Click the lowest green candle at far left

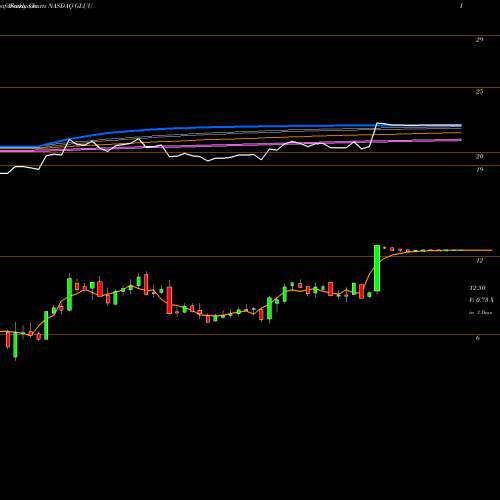click(15, 342)
